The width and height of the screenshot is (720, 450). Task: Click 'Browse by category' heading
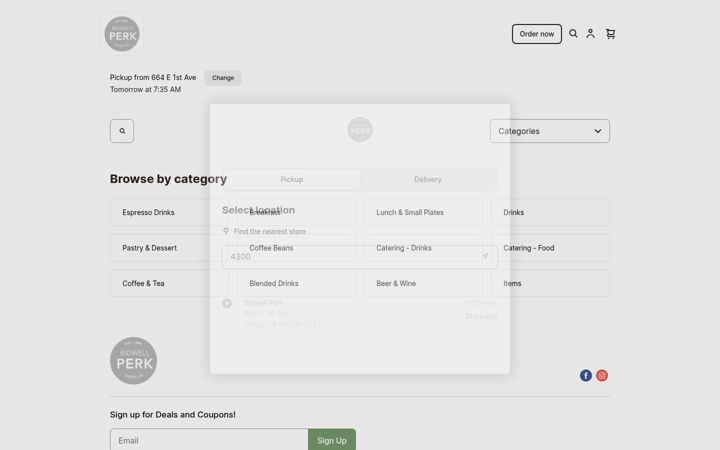(168, 179)
